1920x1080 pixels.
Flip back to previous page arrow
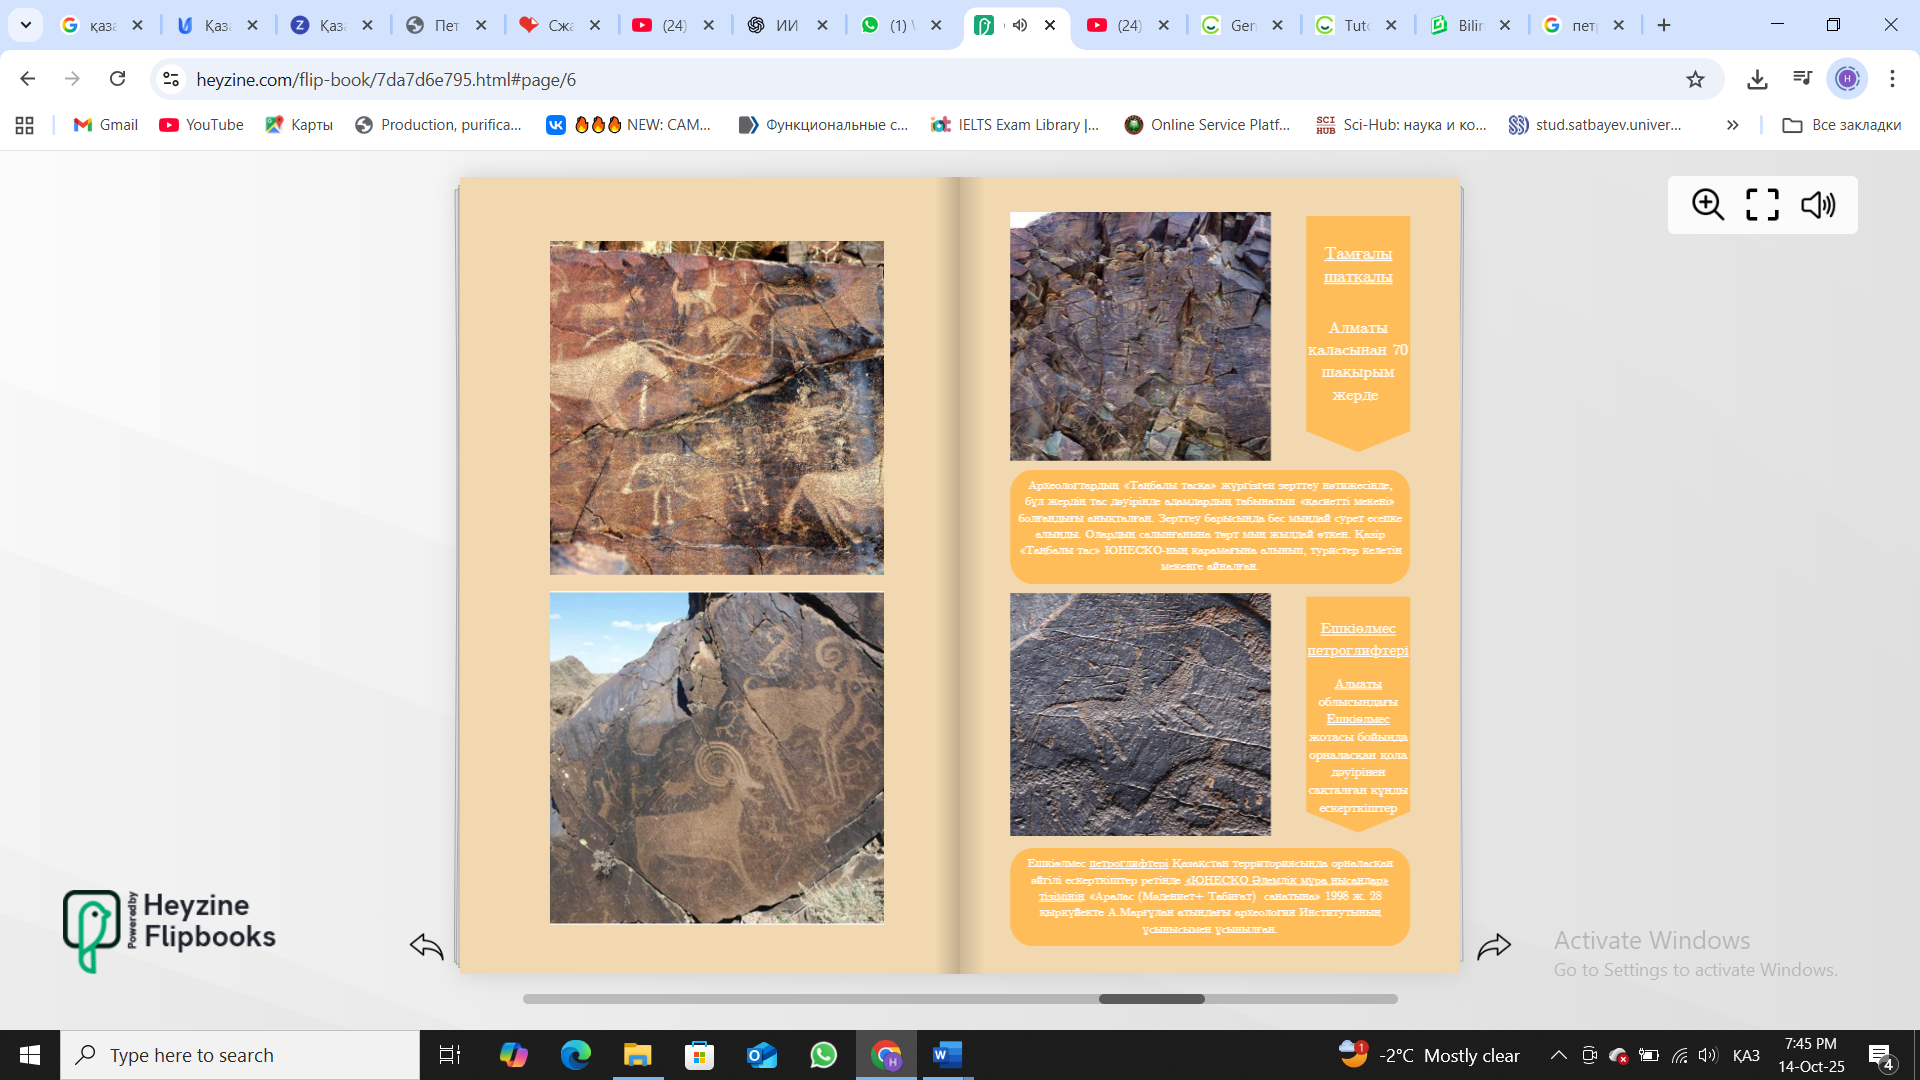(x=427, y=946)
